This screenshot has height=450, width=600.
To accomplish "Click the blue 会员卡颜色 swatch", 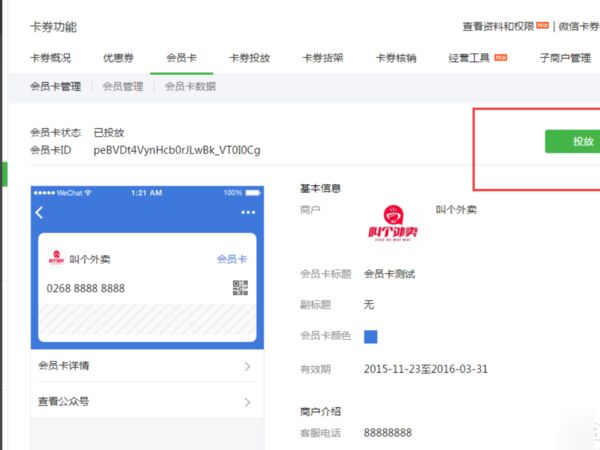I will coord(370,335).
